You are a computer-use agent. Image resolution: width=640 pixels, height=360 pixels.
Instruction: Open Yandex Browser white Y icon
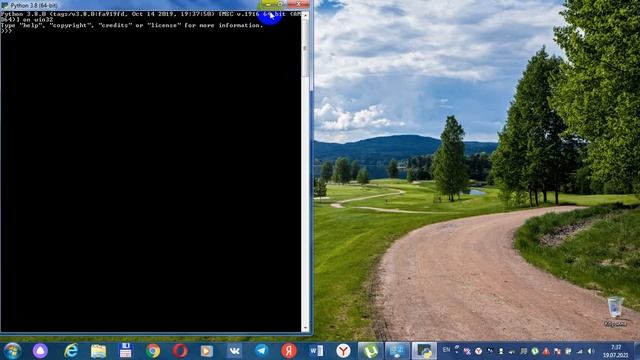click(x=343, y=351)
